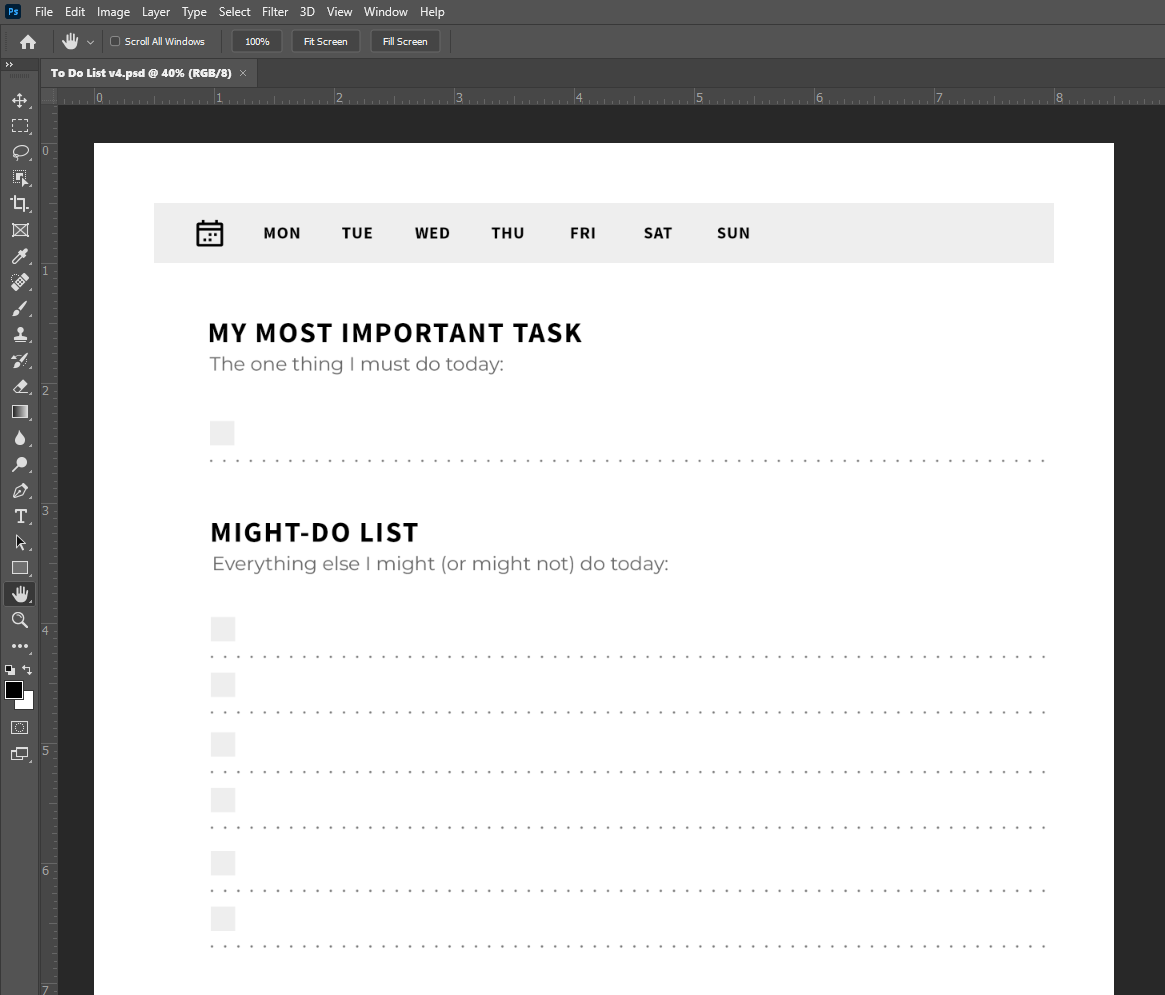Screen dimensions: 1165x995
Task: Activate the Horizontal Type tool
Action: [x=19, y=516]
